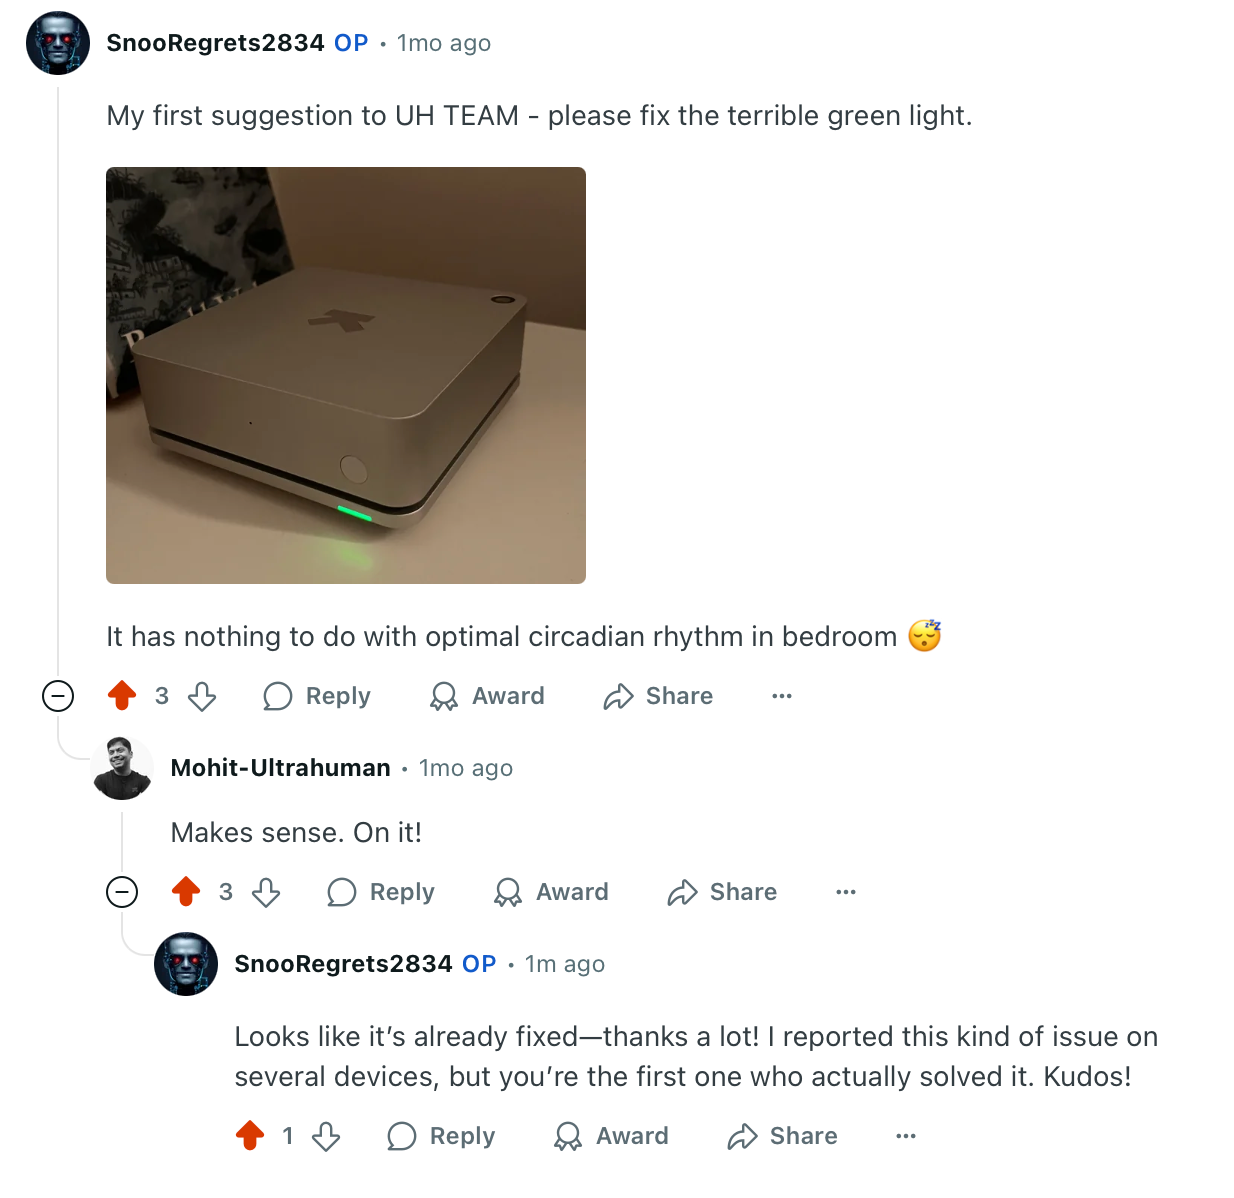This screenshot has height=1198, width=1234.
Task: Collapse Mohit-Ultrahuman's reply thread
Action: (x=122, y=891)
